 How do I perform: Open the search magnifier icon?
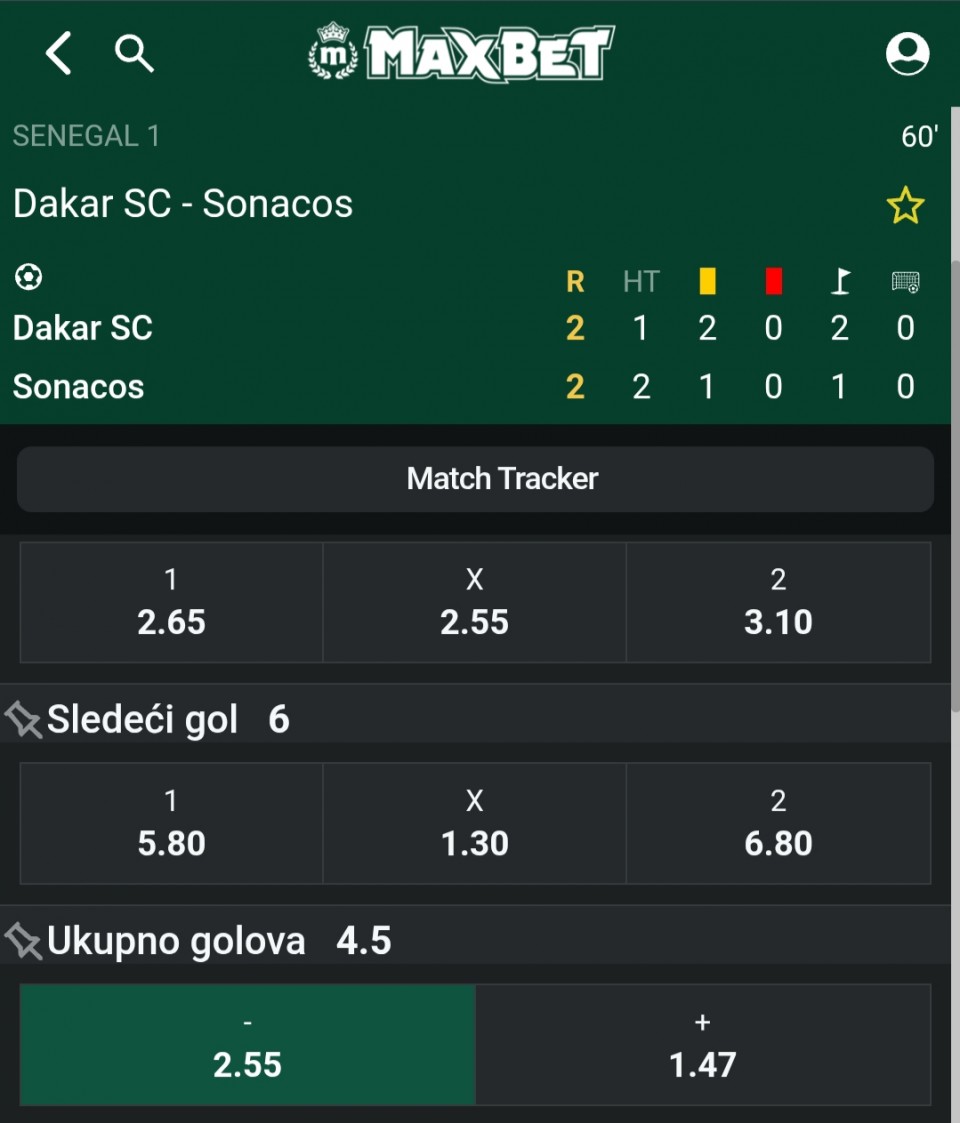134,53
